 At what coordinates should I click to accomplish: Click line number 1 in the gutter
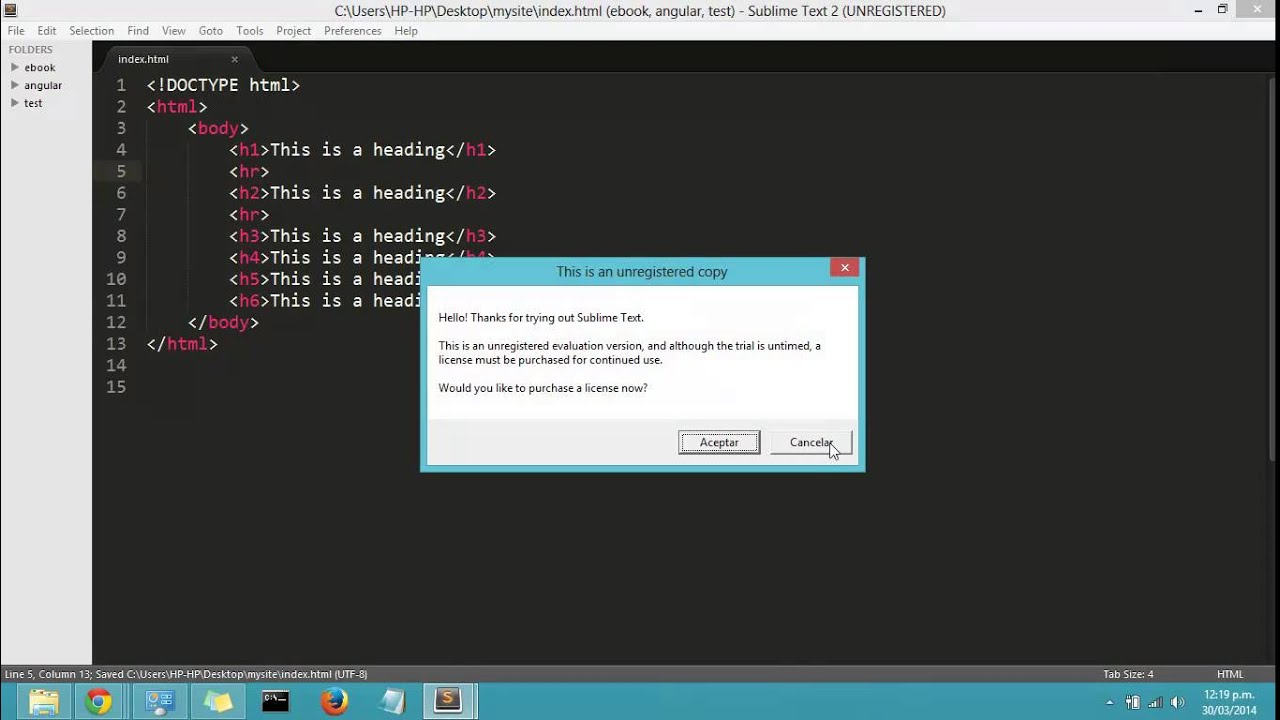pos(121,85)
